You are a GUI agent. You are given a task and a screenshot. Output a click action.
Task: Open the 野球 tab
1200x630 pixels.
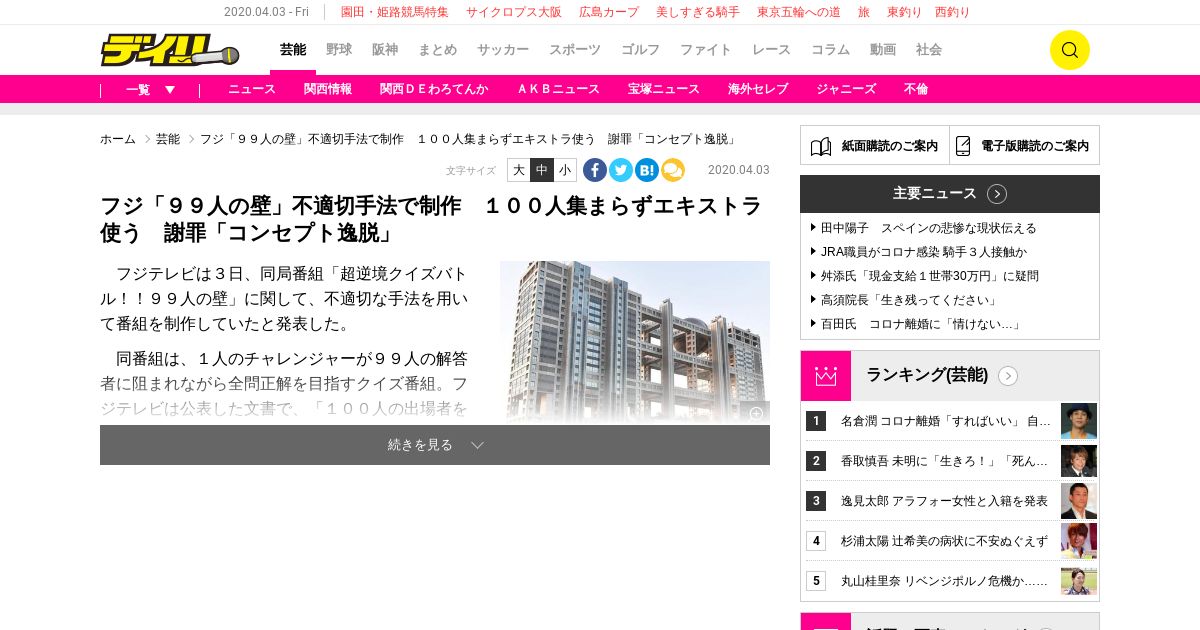[x=339, y=50]
